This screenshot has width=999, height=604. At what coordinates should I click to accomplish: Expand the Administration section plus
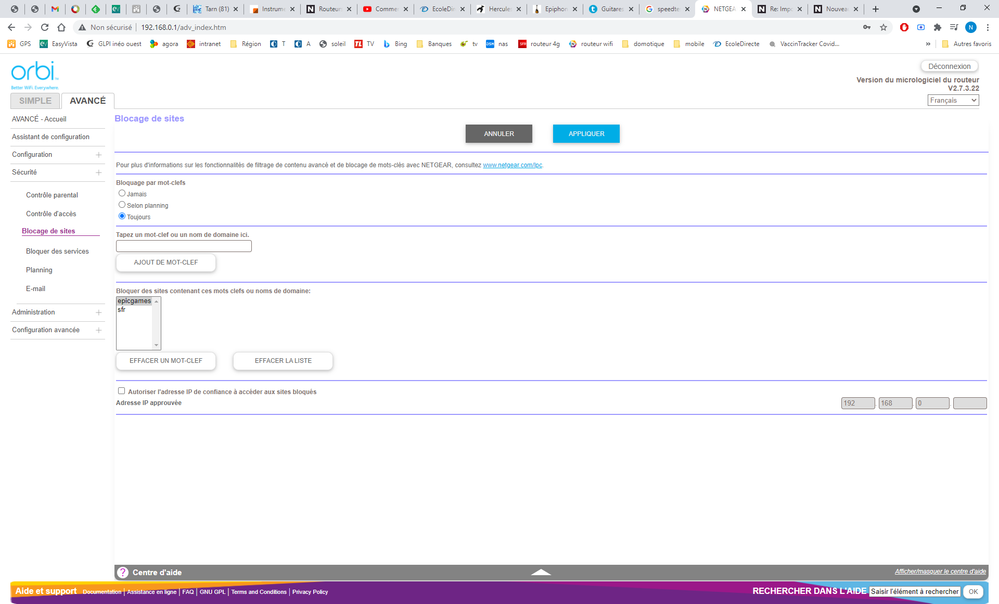pyautogui.click(x=98, y=312)
